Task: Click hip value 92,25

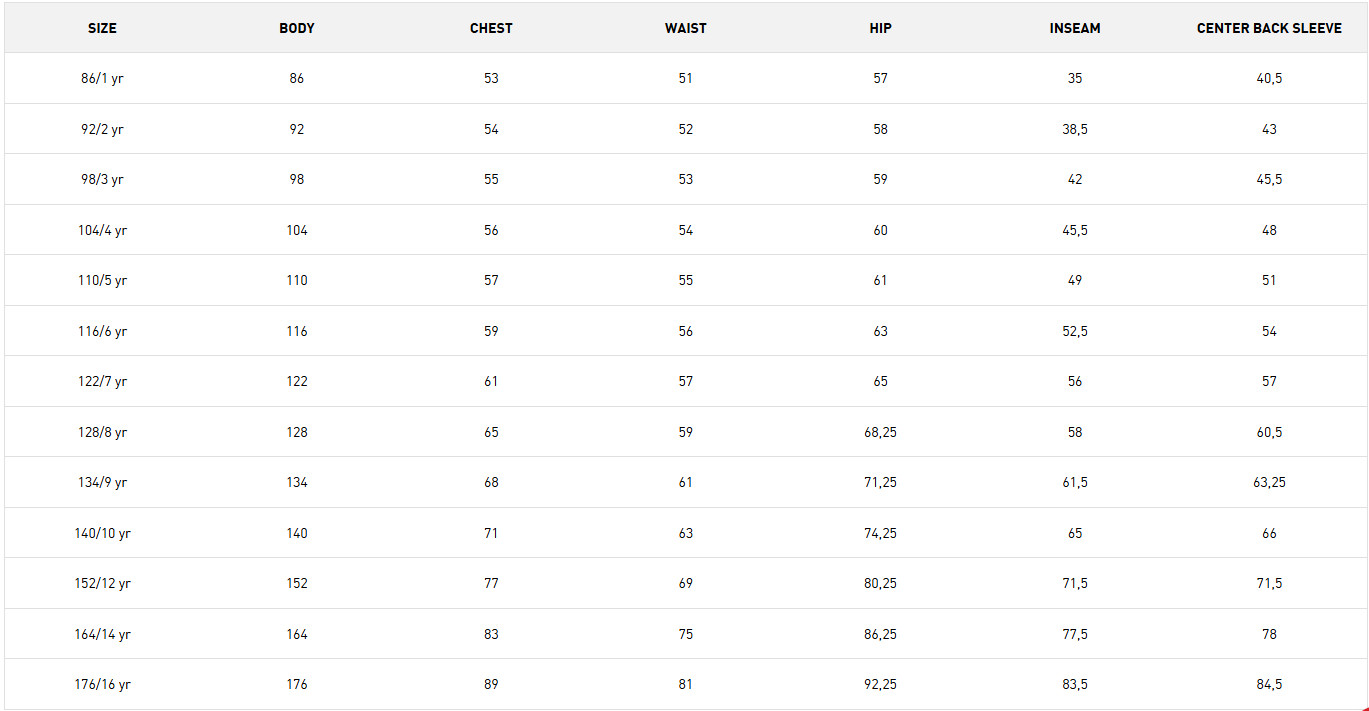Action: click(x=880, y=684)
